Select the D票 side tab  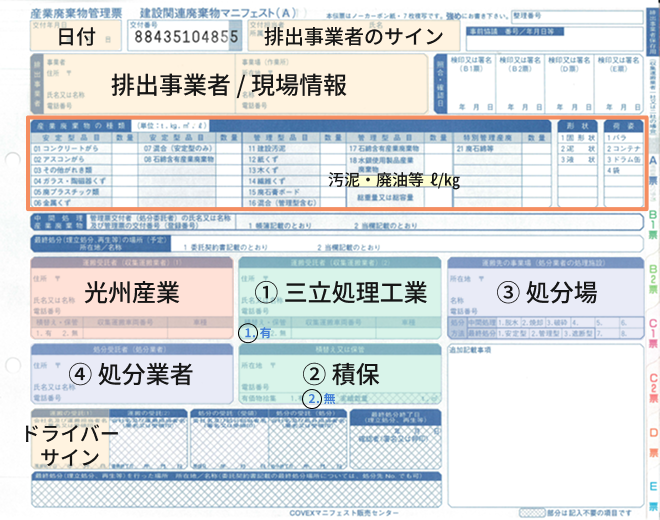point(653,442)
